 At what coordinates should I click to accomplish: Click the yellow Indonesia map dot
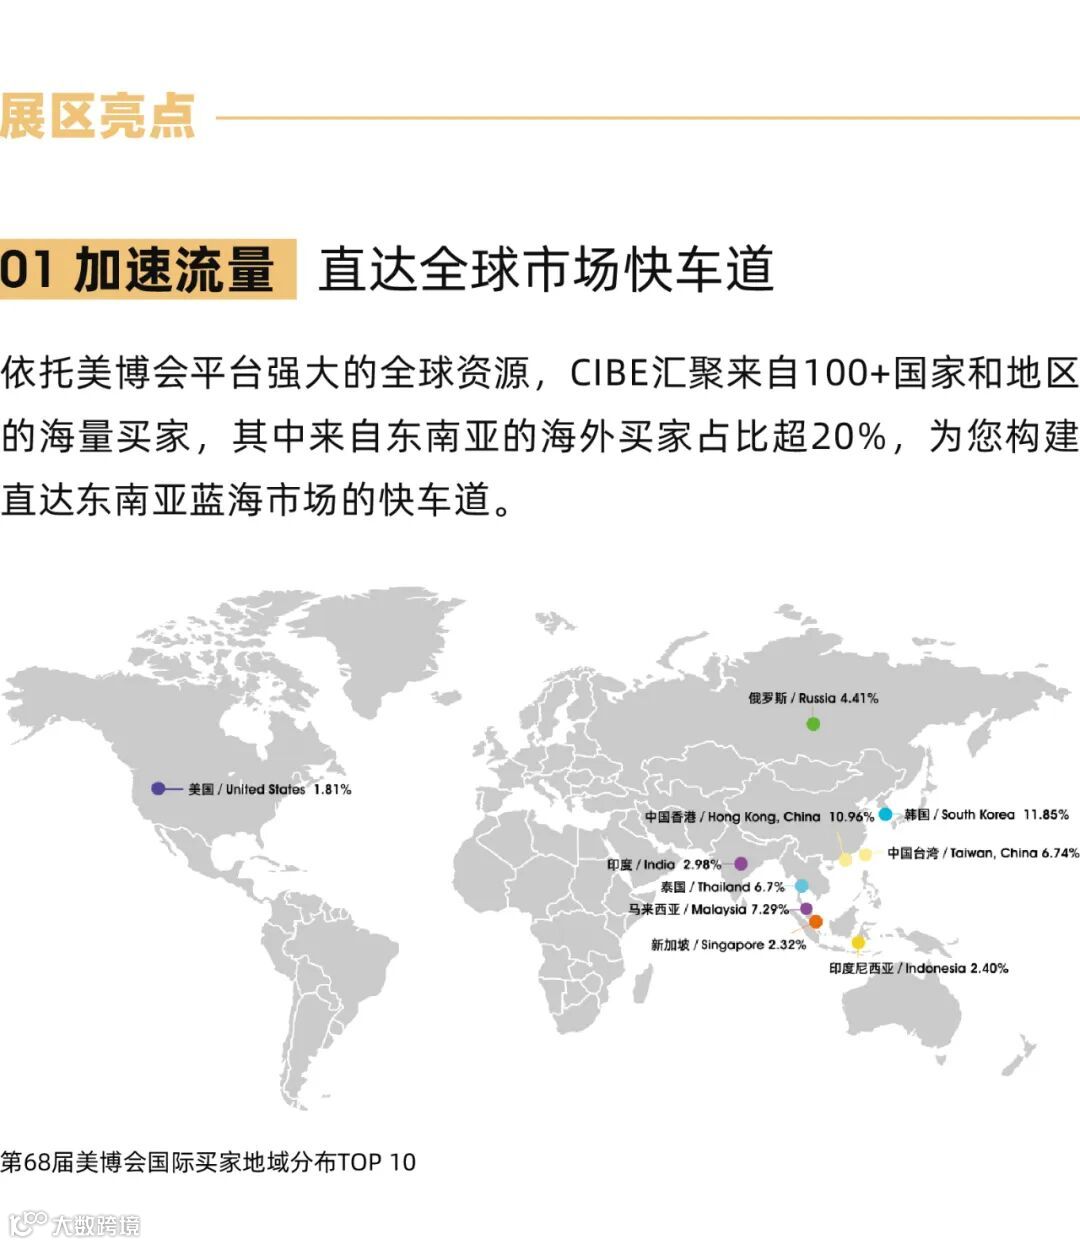pos(858,943)
